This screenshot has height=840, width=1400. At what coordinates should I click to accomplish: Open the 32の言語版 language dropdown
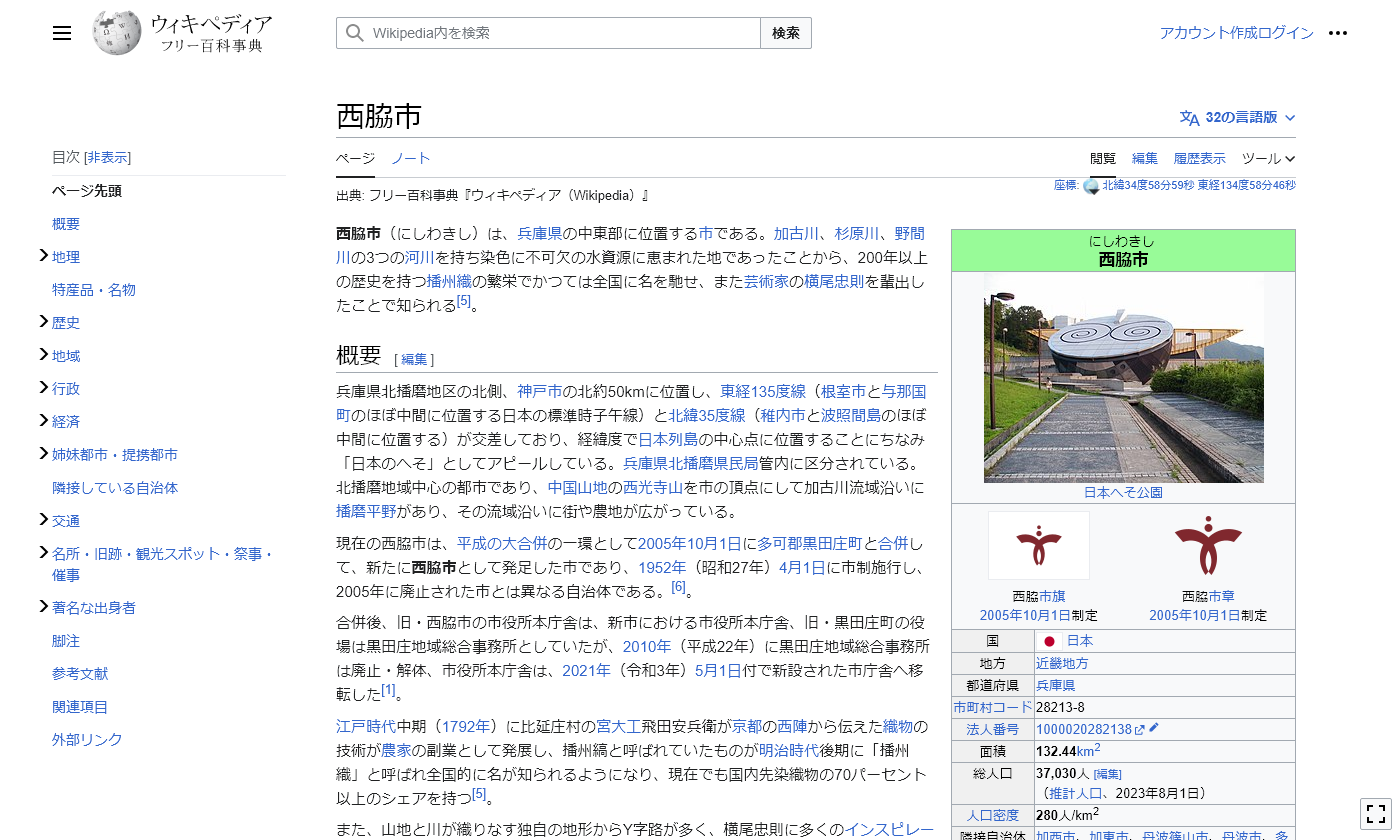point(1238,118)
